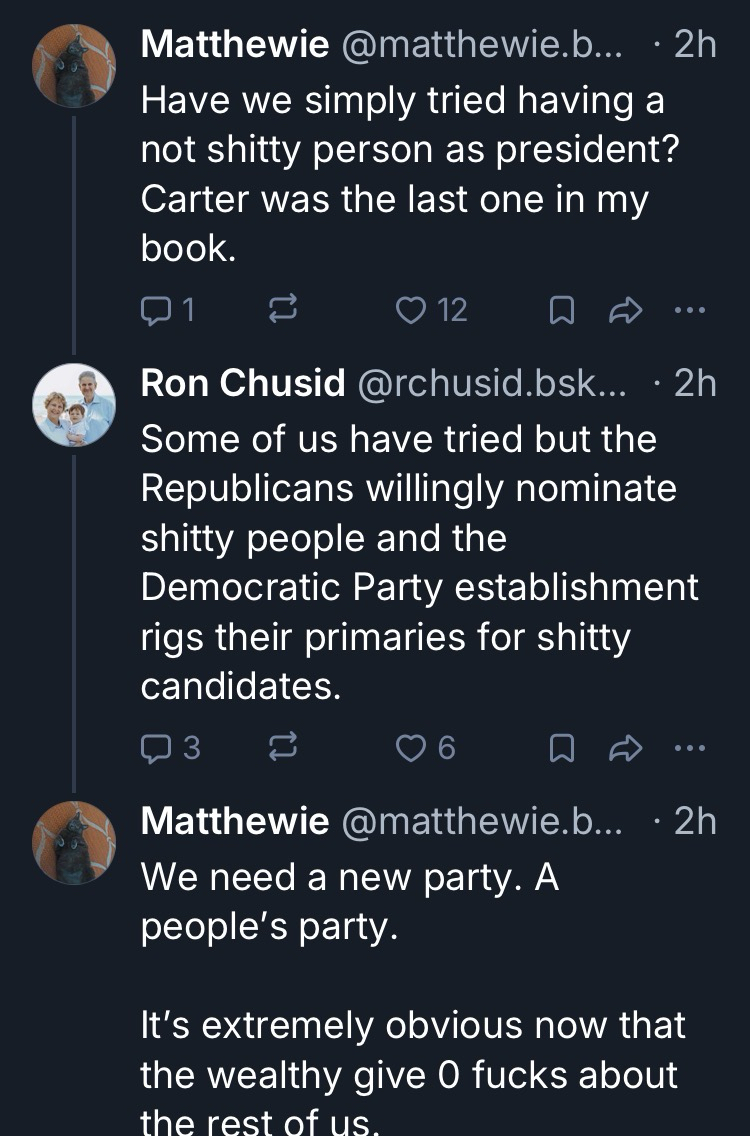The height and width of the screenshot is (1136, 750).
Task: Open Ron Chusid's profile via display name
Action: click(243, 383)
